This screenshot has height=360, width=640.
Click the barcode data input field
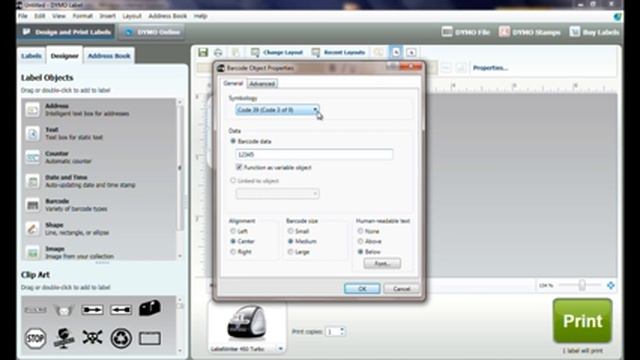point(314,154)
